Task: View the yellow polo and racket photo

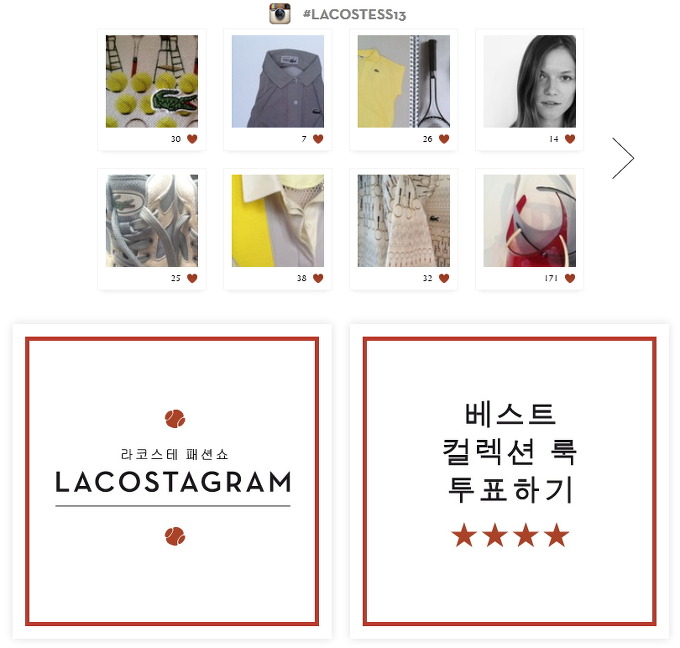Action: 404,81
